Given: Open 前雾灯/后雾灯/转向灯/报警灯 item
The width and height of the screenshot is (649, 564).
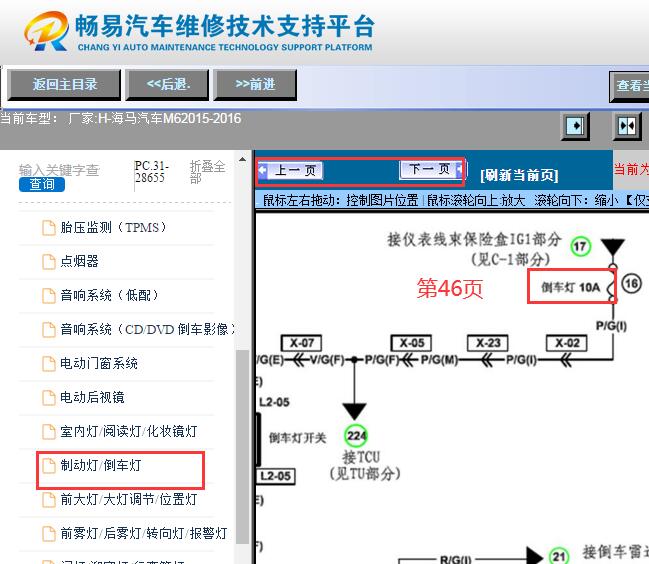Looking at the screenshot, I should (x=144, y=533).
